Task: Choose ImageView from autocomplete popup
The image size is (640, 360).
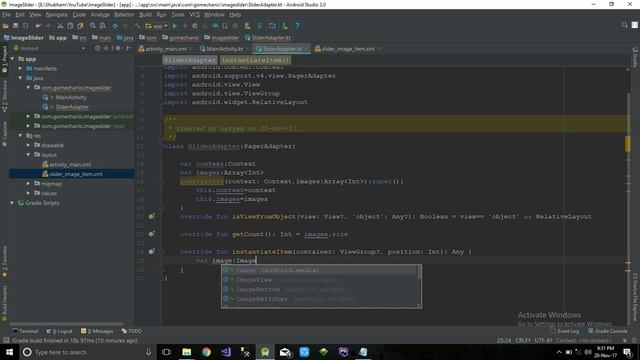Action: coord(320,280)
